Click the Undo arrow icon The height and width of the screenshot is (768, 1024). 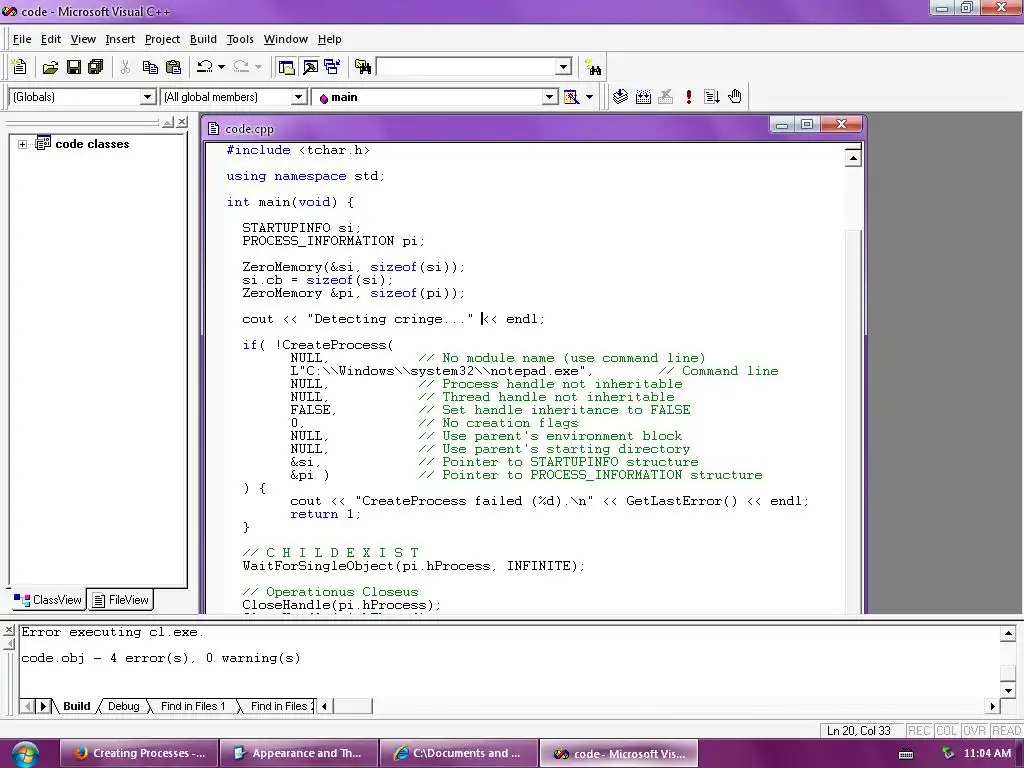pos(204,67)
